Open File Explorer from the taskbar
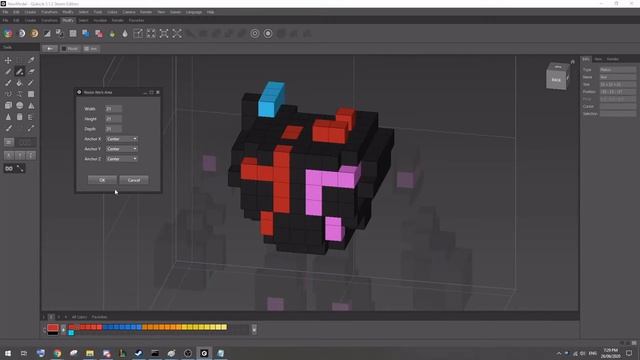 tap(90, 353)
